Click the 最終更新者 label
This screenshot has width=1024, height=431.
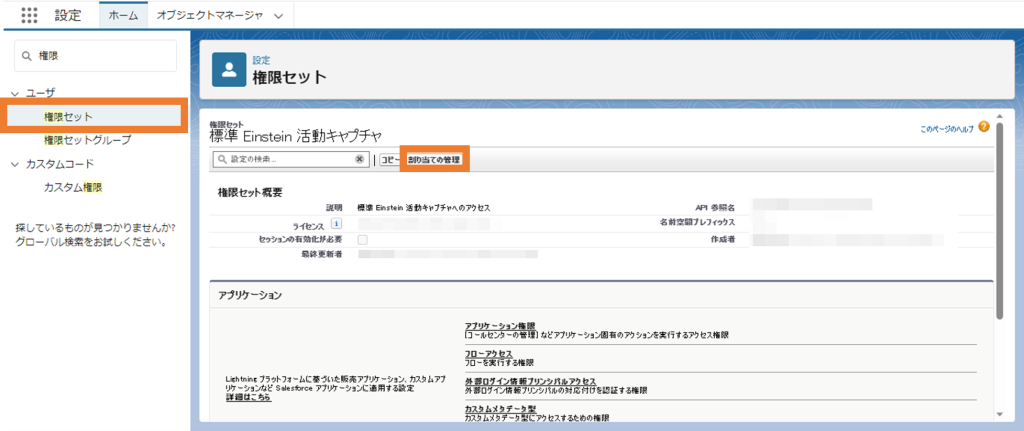(x=323, y=253)
